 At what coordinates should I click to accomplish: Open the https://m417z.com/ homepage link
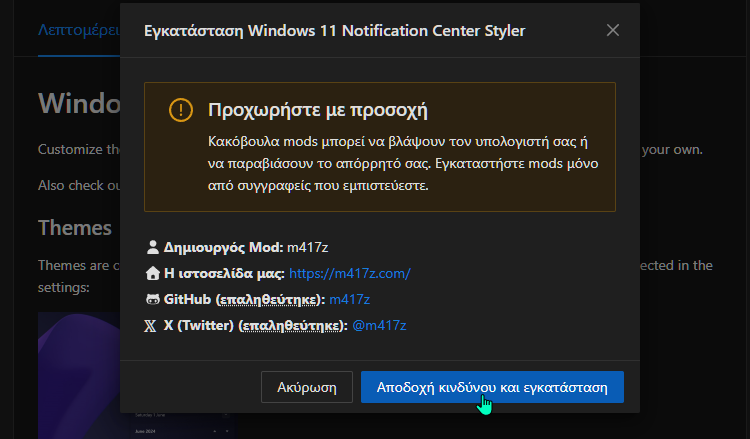pos(350,274)
